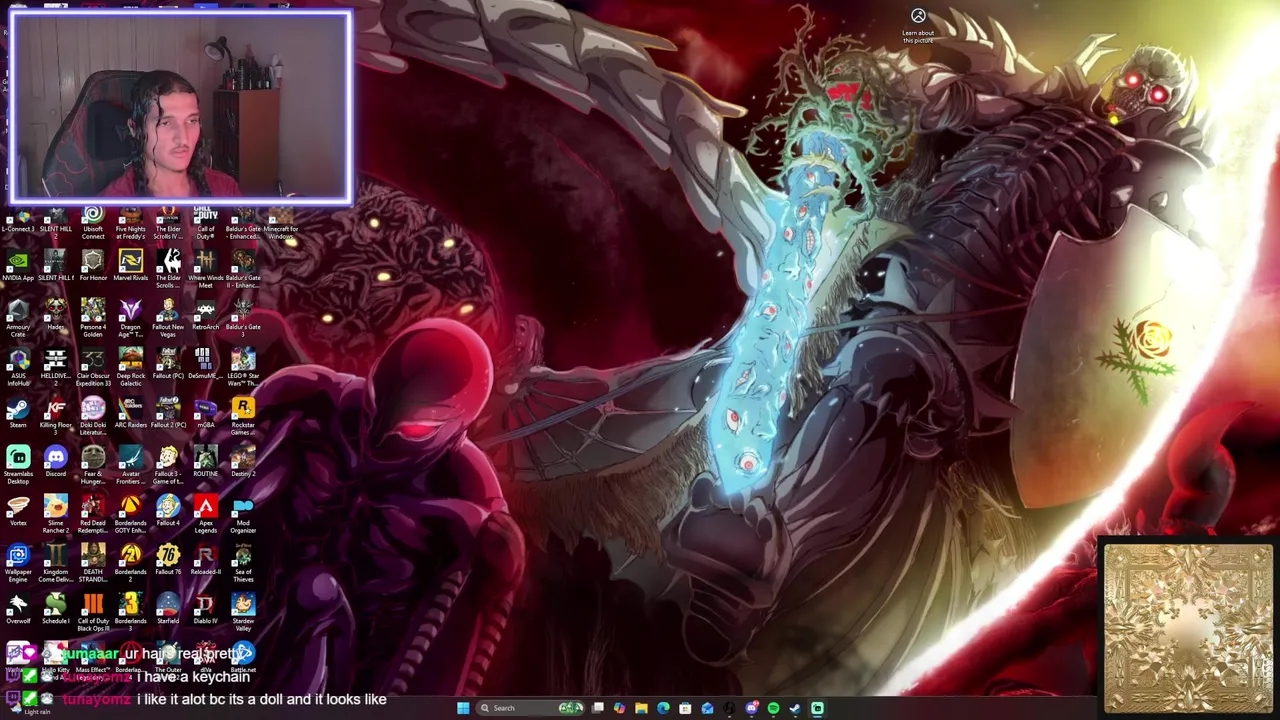The image size is (1280, 720).
Task: Launch Discord from the desktop
Action: [x=55, y=462]
